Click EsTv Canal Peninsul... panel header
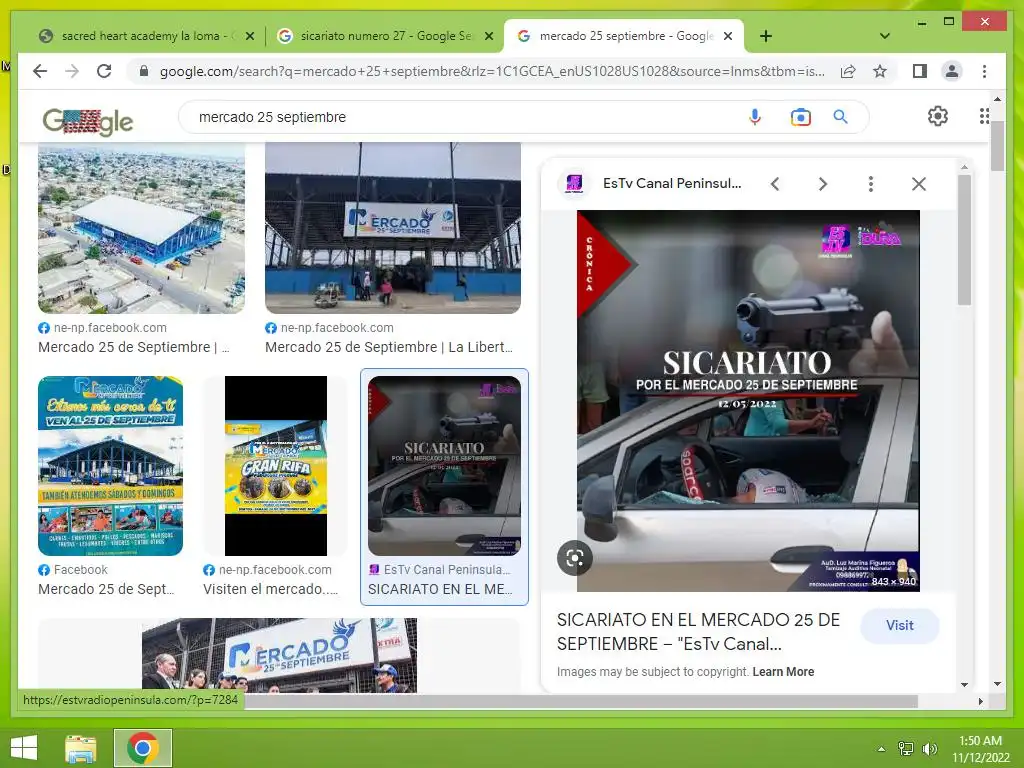The image size is (1024, 768). click(x=672, y=184)
